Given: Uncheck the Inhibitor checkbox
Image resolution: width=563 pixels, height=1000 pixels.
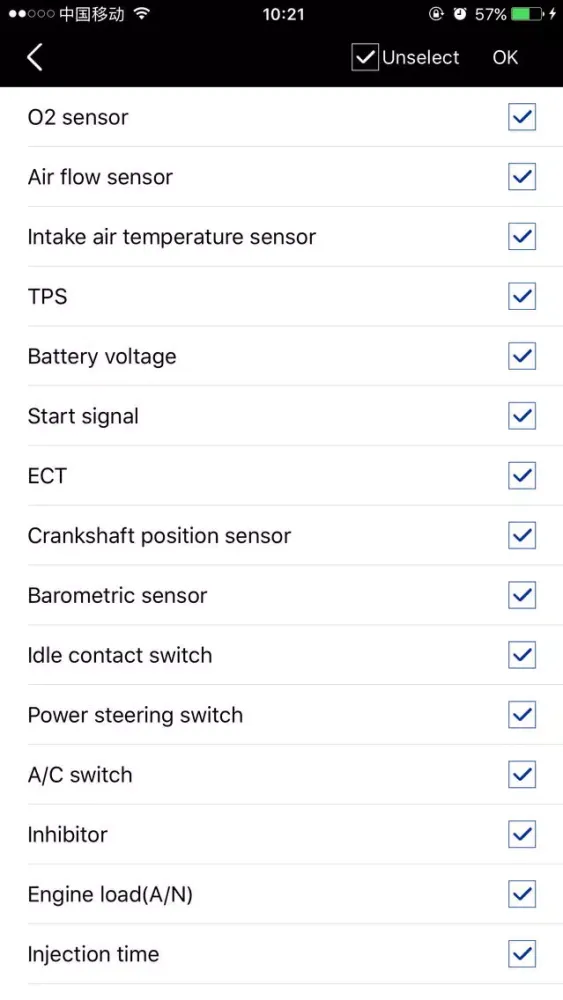Looking at the screenshot, I should tap(522, 834).
